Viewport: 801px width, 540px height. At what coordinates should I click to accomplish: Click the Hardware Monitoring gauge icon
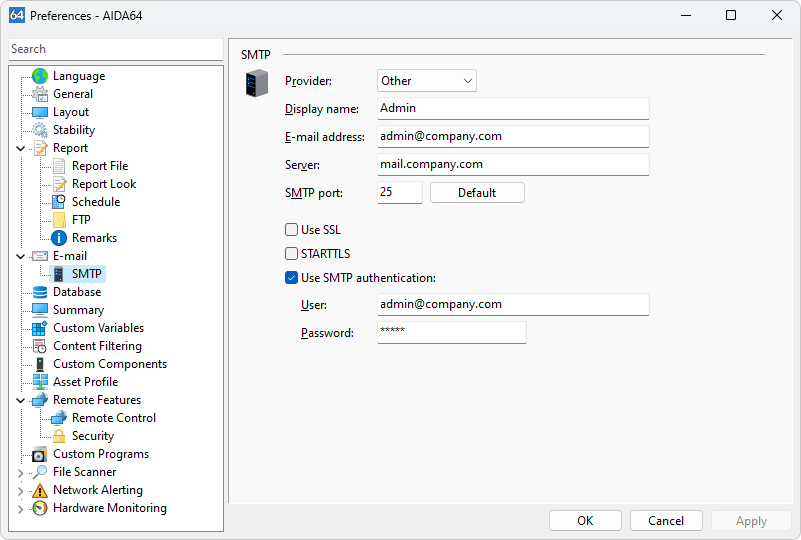(40, 508)
